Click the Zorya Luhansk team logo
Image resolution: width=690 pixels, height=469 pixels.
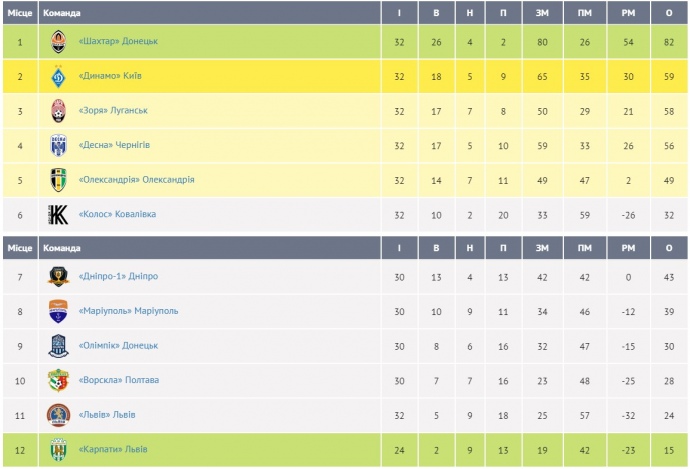(58, 111)
